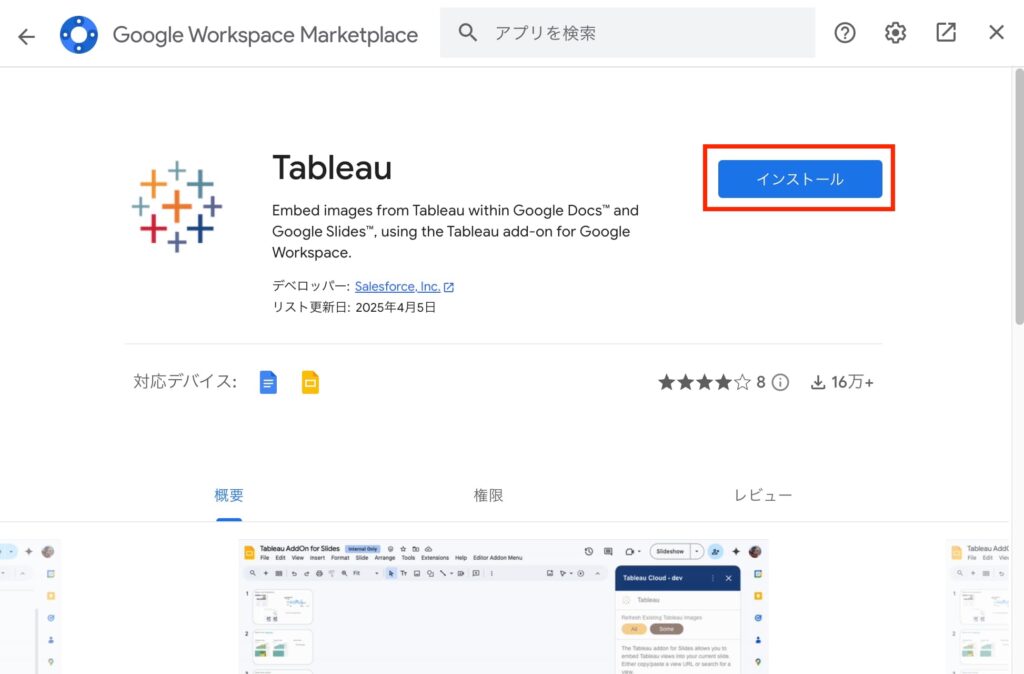Close the Marketplace dialog with X
The height and width of the screenshot is (674, 1024).
click(x=996, y=33)
